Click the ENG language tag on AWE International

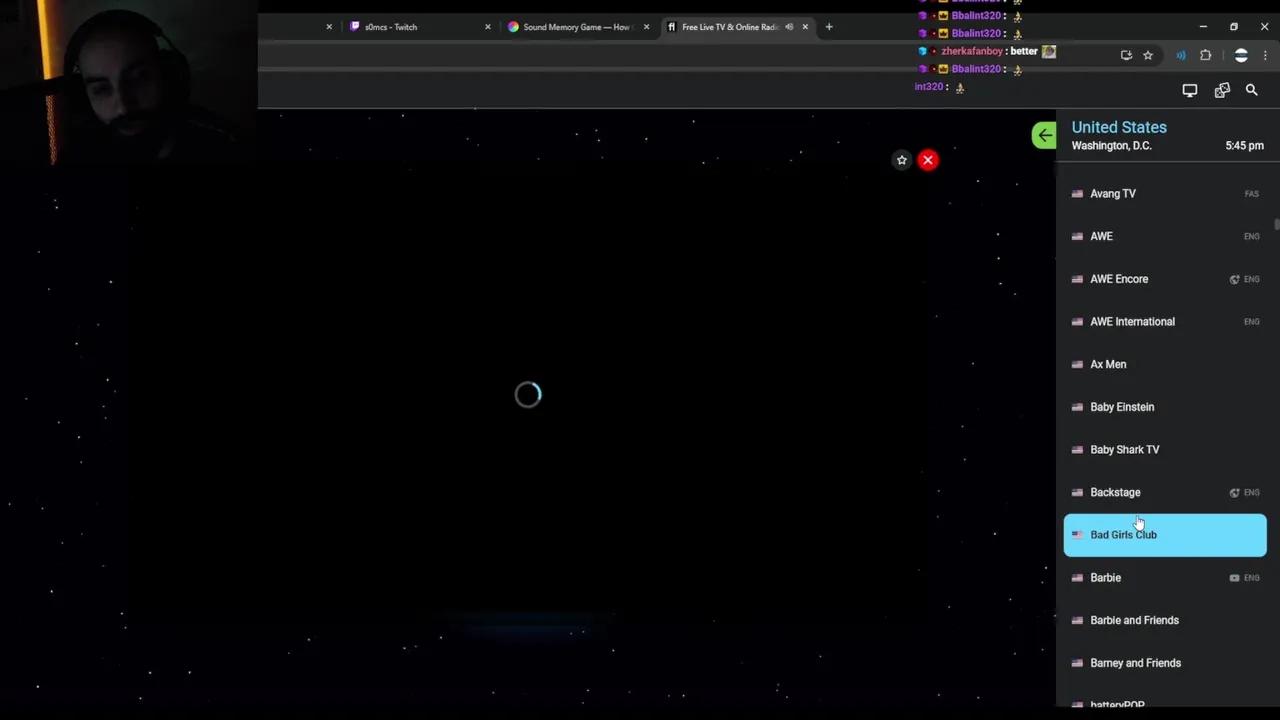click(x=1251, y=322)
